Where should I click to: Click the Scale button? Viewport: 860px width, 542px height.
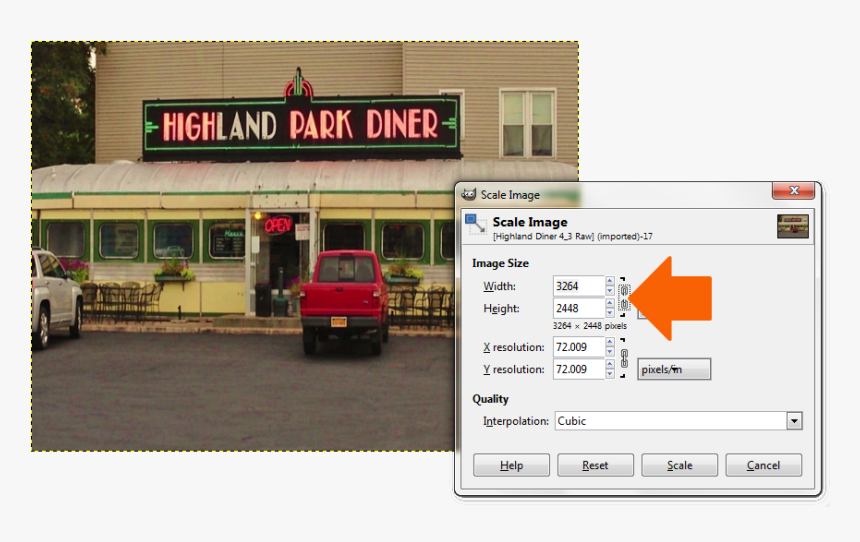(x=680, y=465)
